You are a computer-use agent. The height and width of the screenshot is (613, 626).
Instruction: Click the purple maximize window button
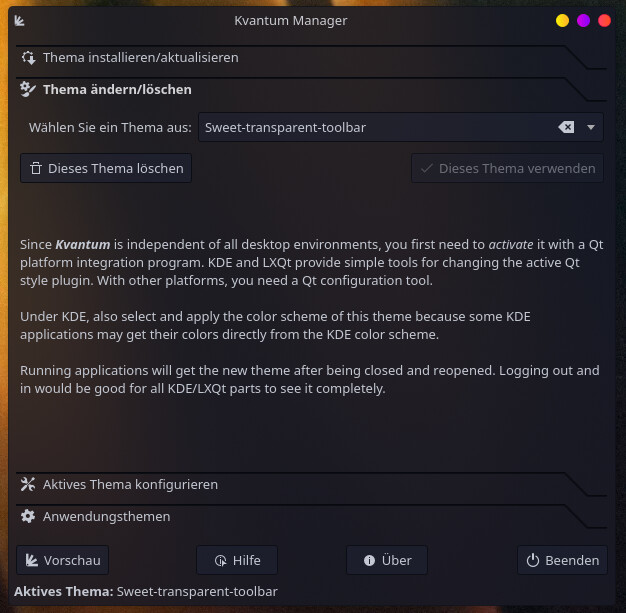pos(583,21)
